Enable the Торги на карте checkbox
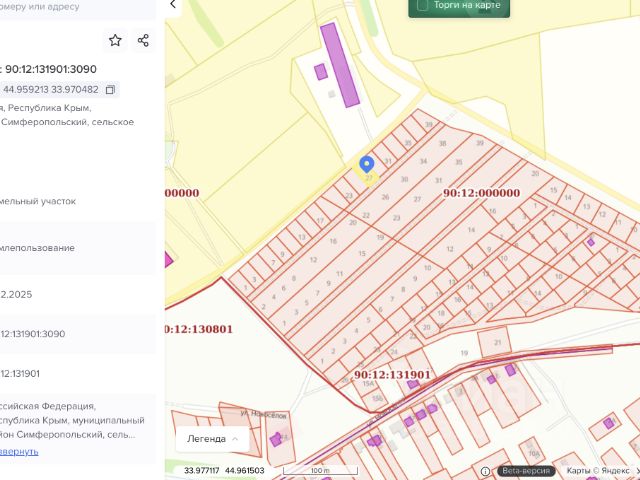This screenshot has height=480, width=640. 423,5
